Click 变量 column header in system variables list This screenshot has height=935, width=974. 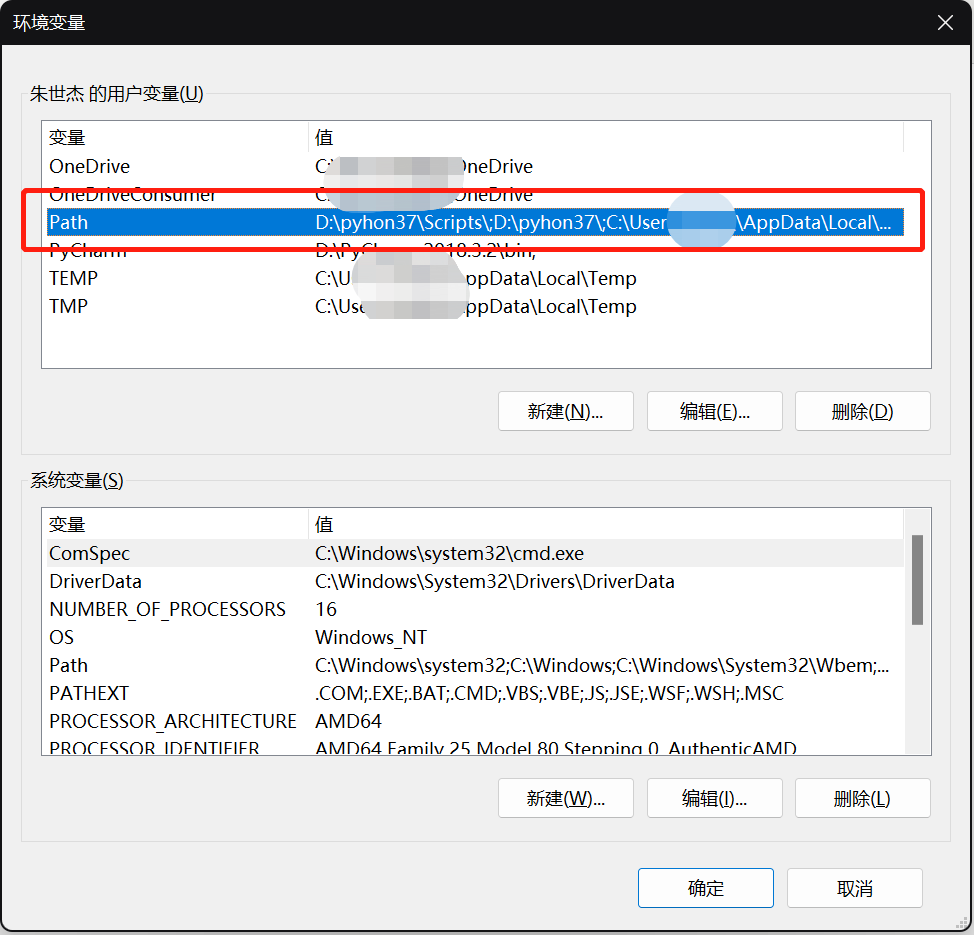[175, 524]
